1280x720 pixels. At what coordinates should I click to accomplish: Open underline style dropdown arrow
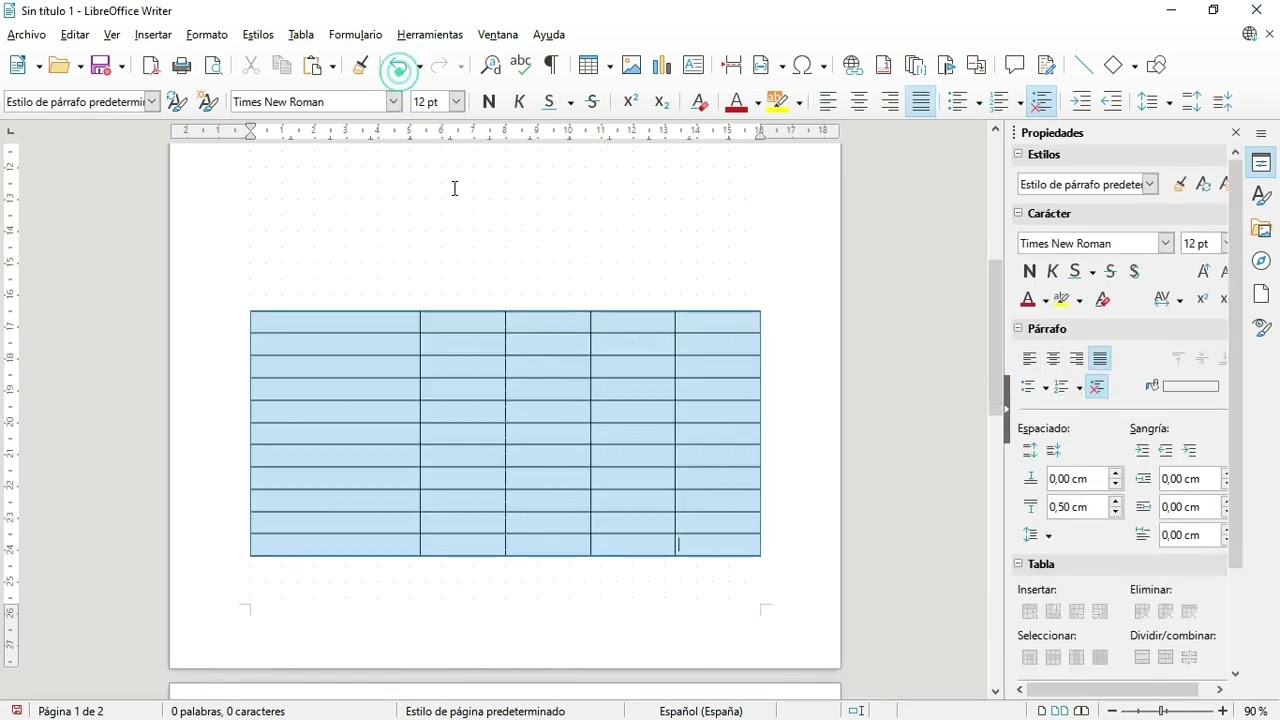pos(570,102)
